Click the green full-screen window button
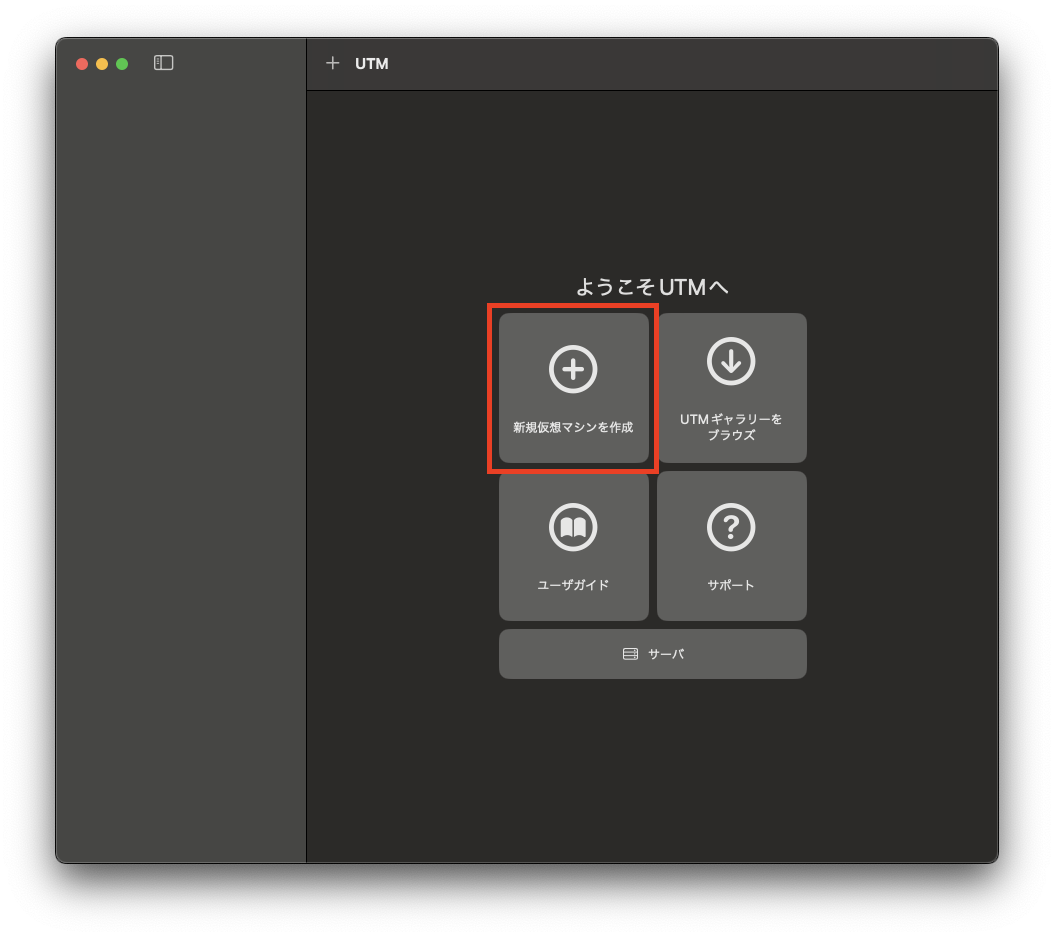1054x937 pixels. point(122,64)
